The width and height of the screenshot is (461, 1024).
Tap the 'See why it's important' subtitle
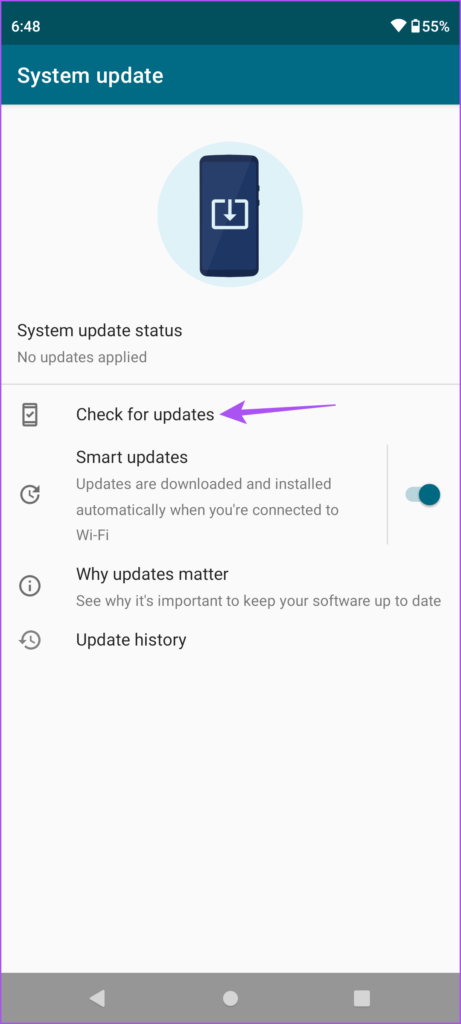click(259, 601)
